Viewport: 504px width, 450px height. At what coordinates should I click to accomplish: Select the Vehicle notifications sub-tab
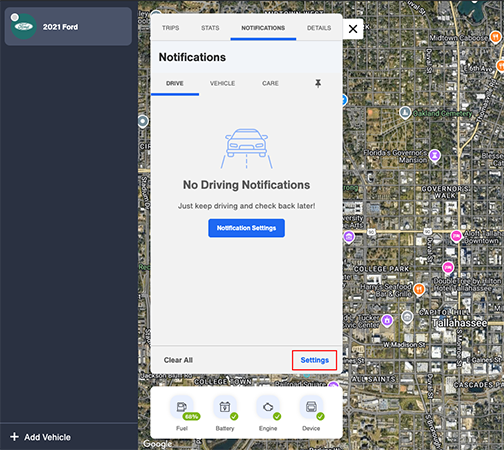click(x=222, y=83)
